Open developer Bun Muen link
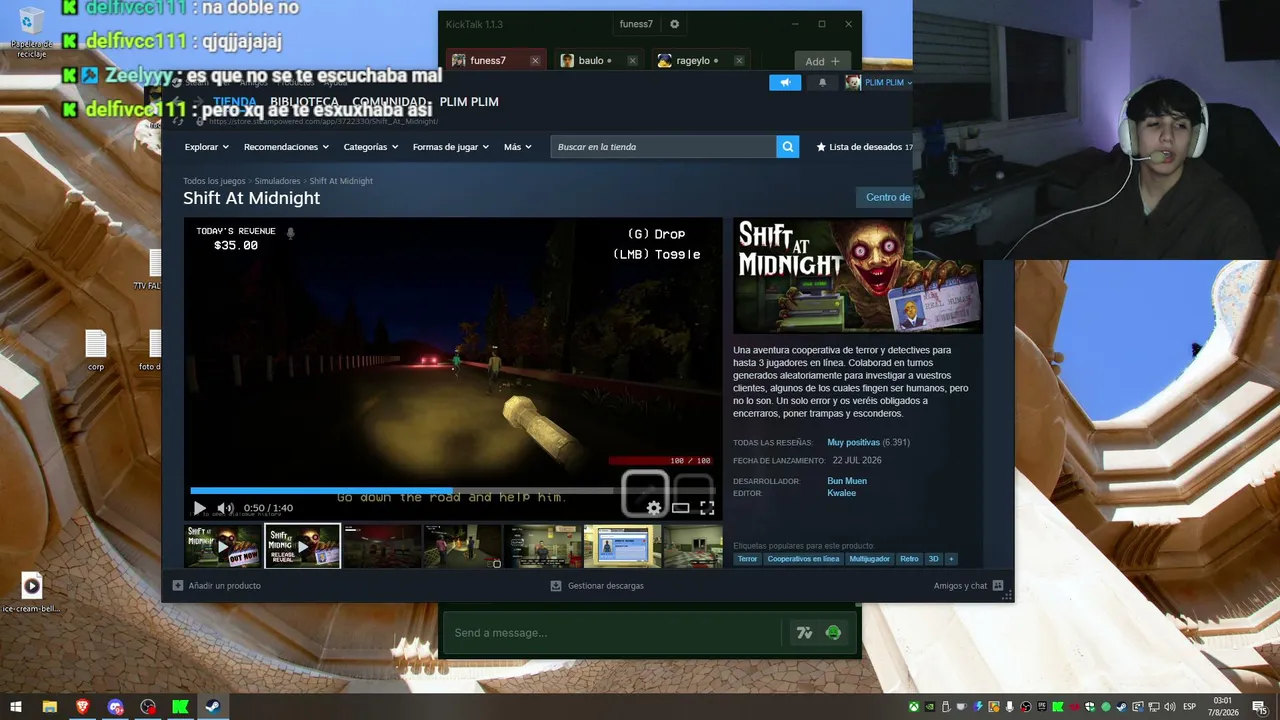The height and width of the screenshot is (720, 1280). (847, 481)
